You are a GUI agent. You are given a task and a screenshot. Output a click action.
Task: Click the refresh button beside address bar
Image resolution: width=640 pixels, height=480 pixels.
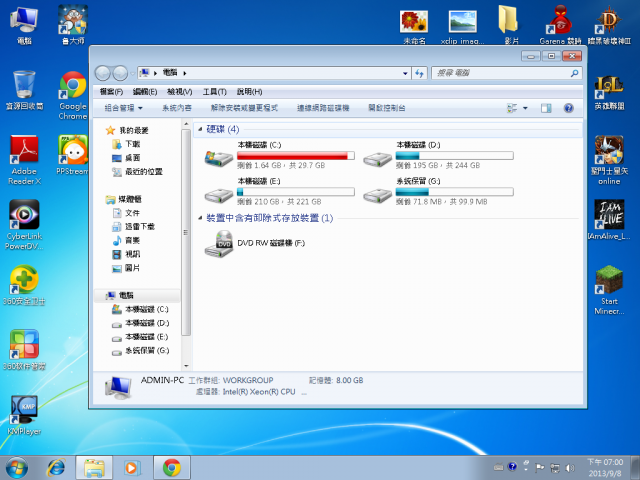tap(419, 73)
